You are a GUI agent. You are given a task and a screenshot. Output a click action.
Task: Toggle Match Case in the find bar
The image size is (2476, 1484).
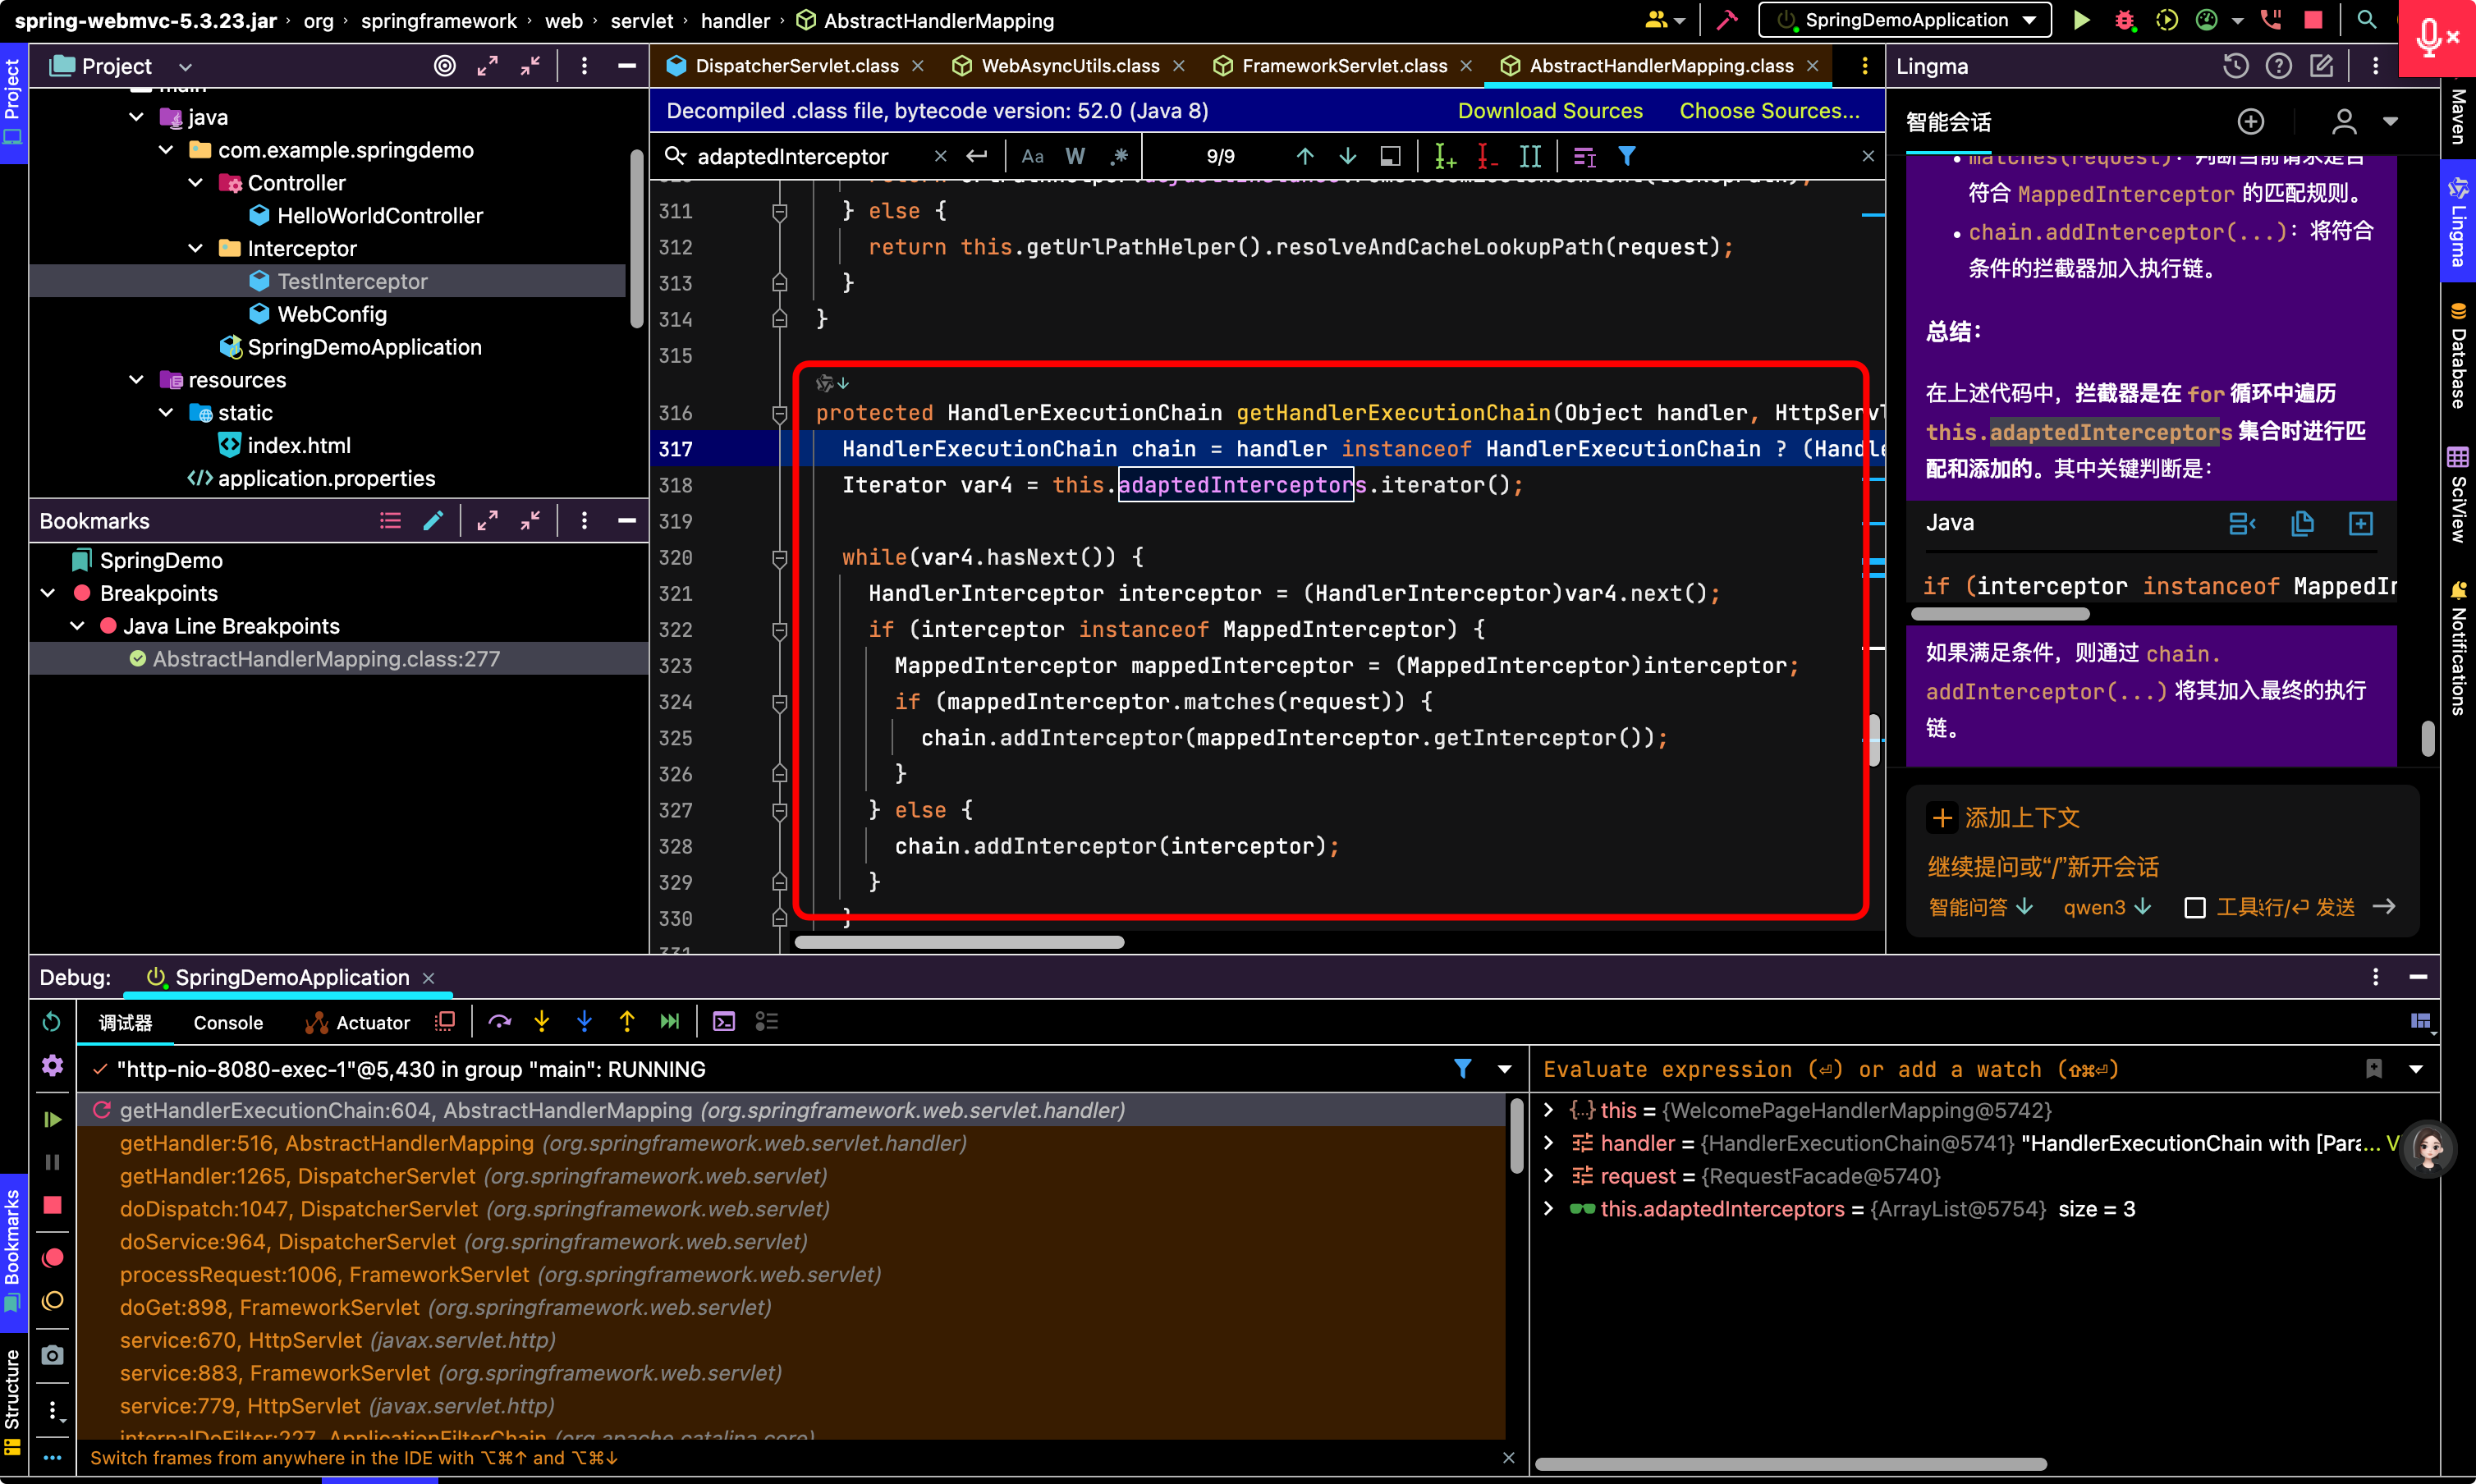(1033, 156)
